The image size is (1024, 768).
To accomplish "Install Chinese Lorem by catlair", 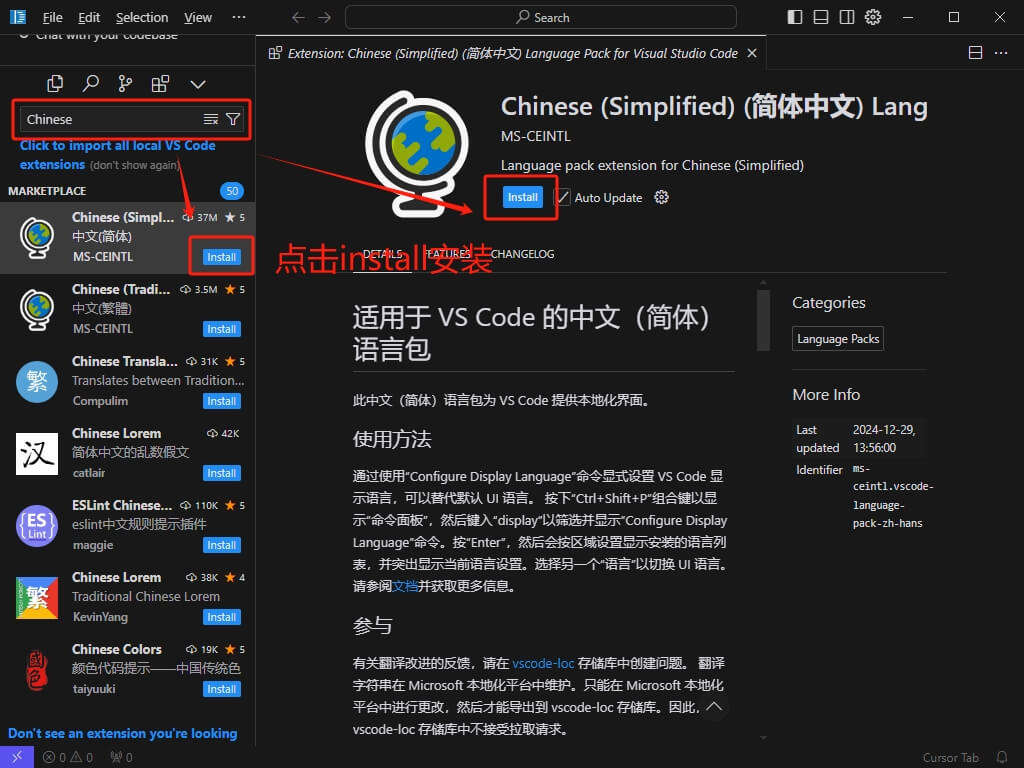I will coord(221,473).
